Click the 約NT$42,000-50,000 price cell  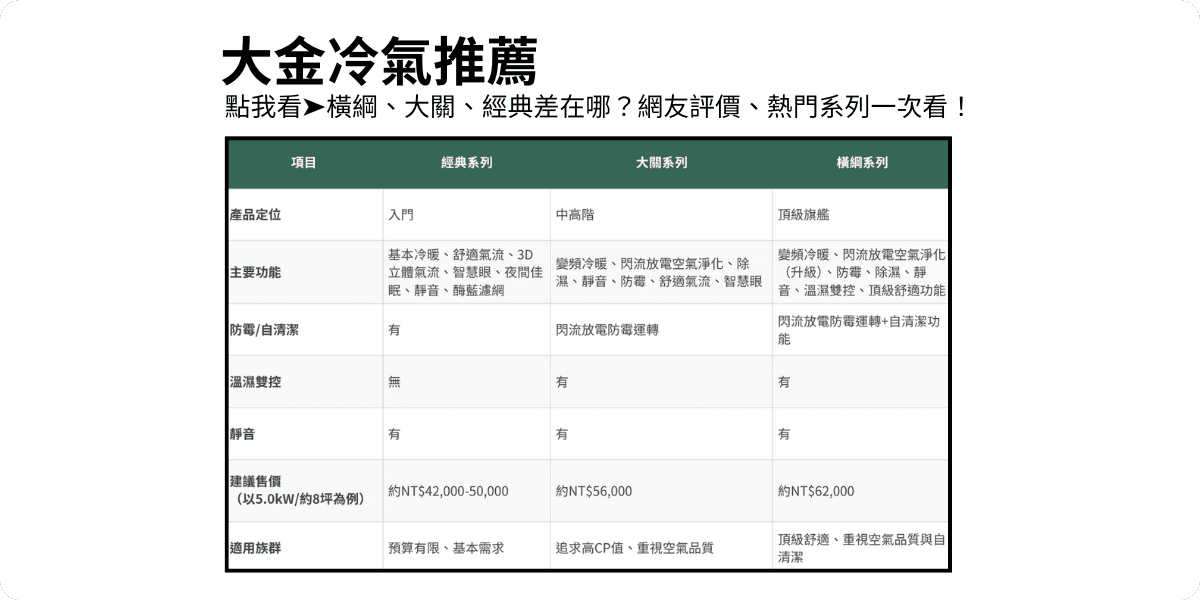[448, 491]
